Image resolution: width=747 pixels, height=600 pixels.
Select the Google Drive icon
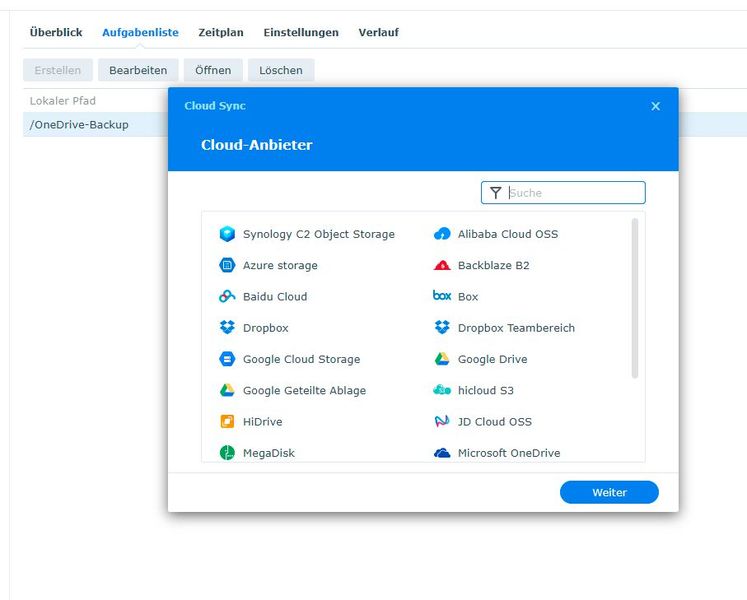442,359
